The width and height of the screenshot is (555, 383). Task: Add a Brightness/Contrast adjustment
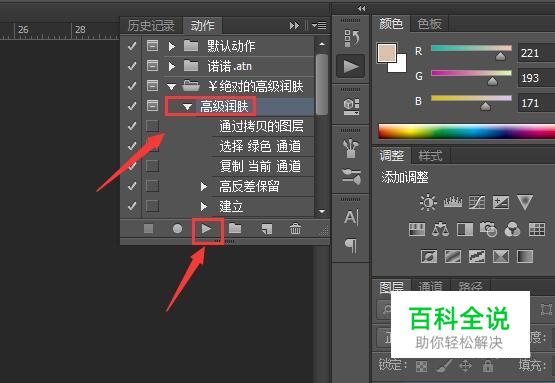(x=428, y=202)
